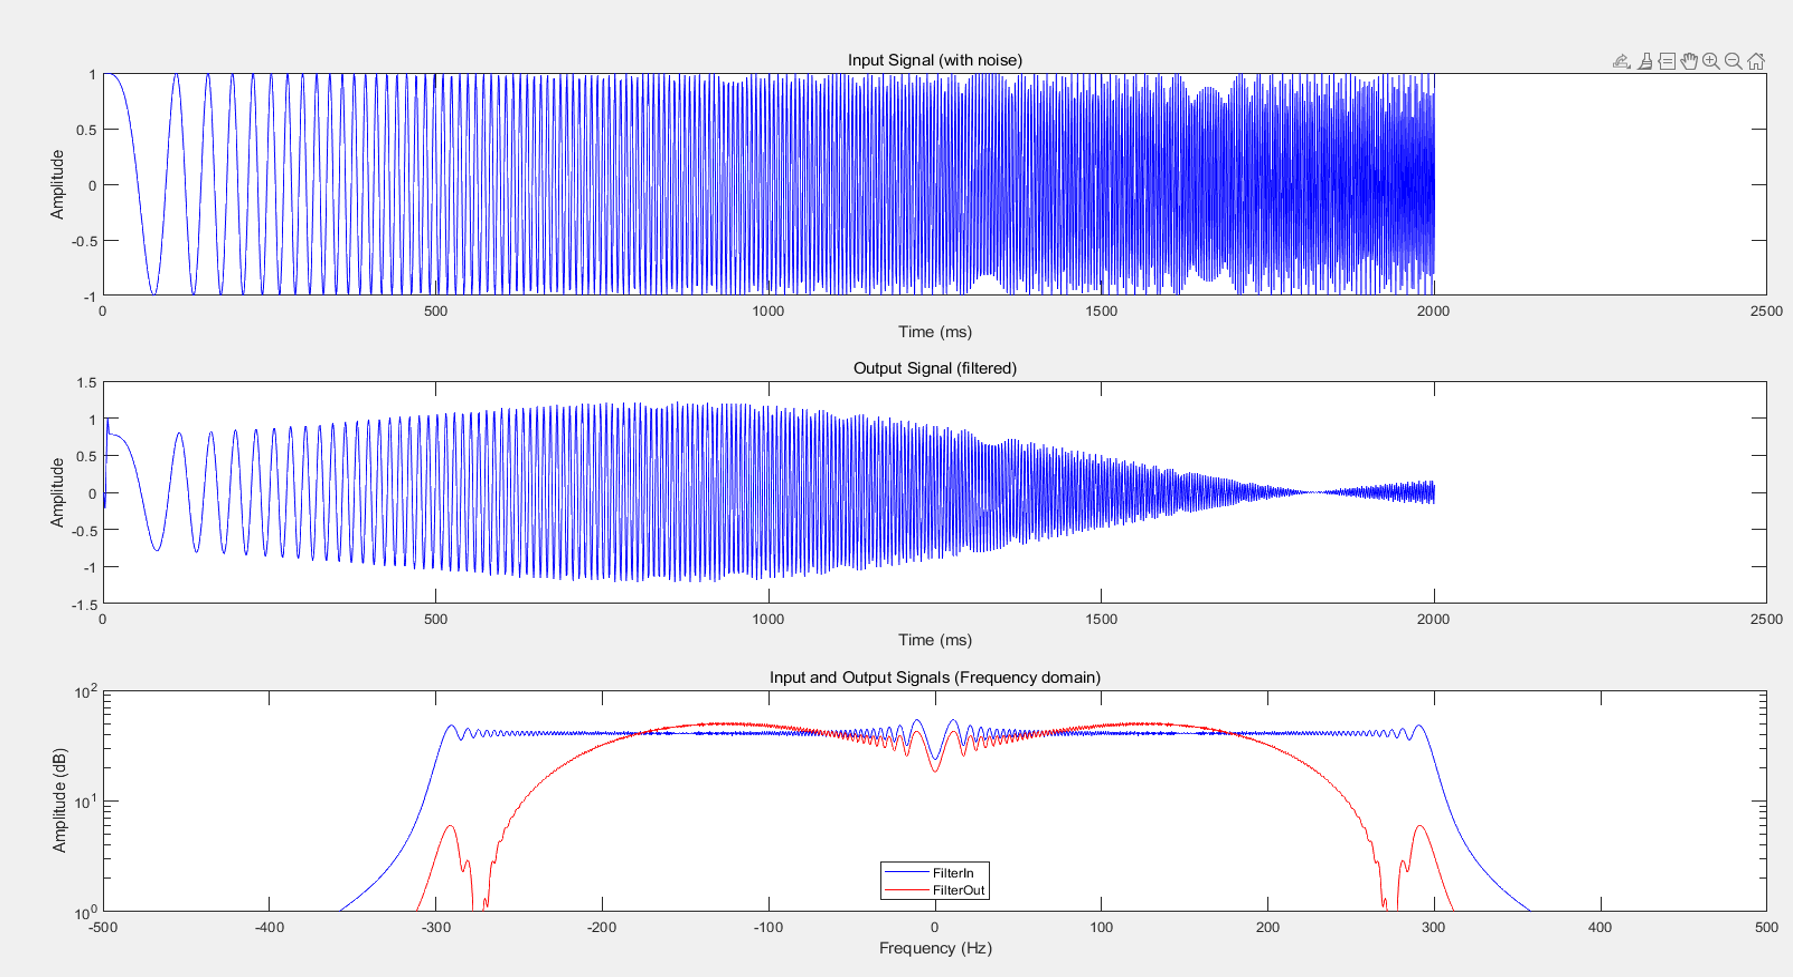The image size is (1800, 980).
Task: Select the 'Output Signal (filtered)' title
Action: pos(935,368)
